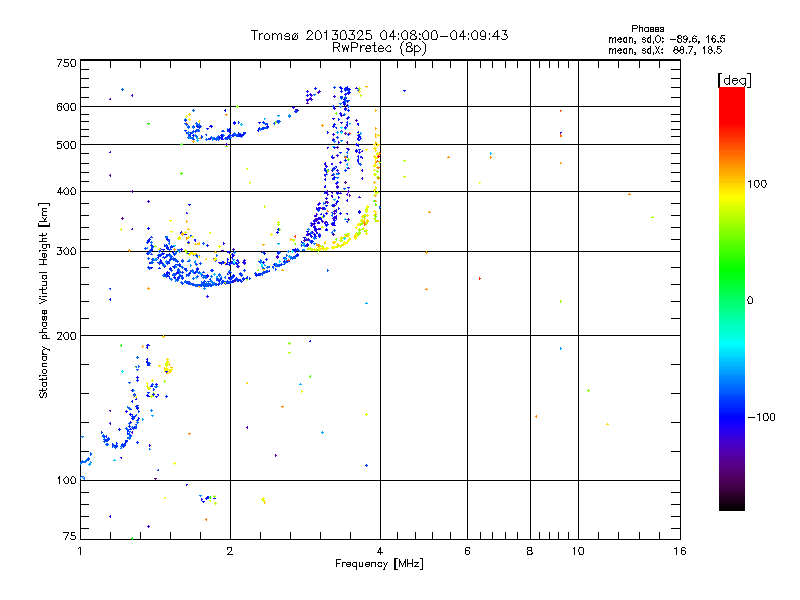Click the x-axis '16' tick label
Viewport: 800px width, 600px height.
[x=680, y=551]
